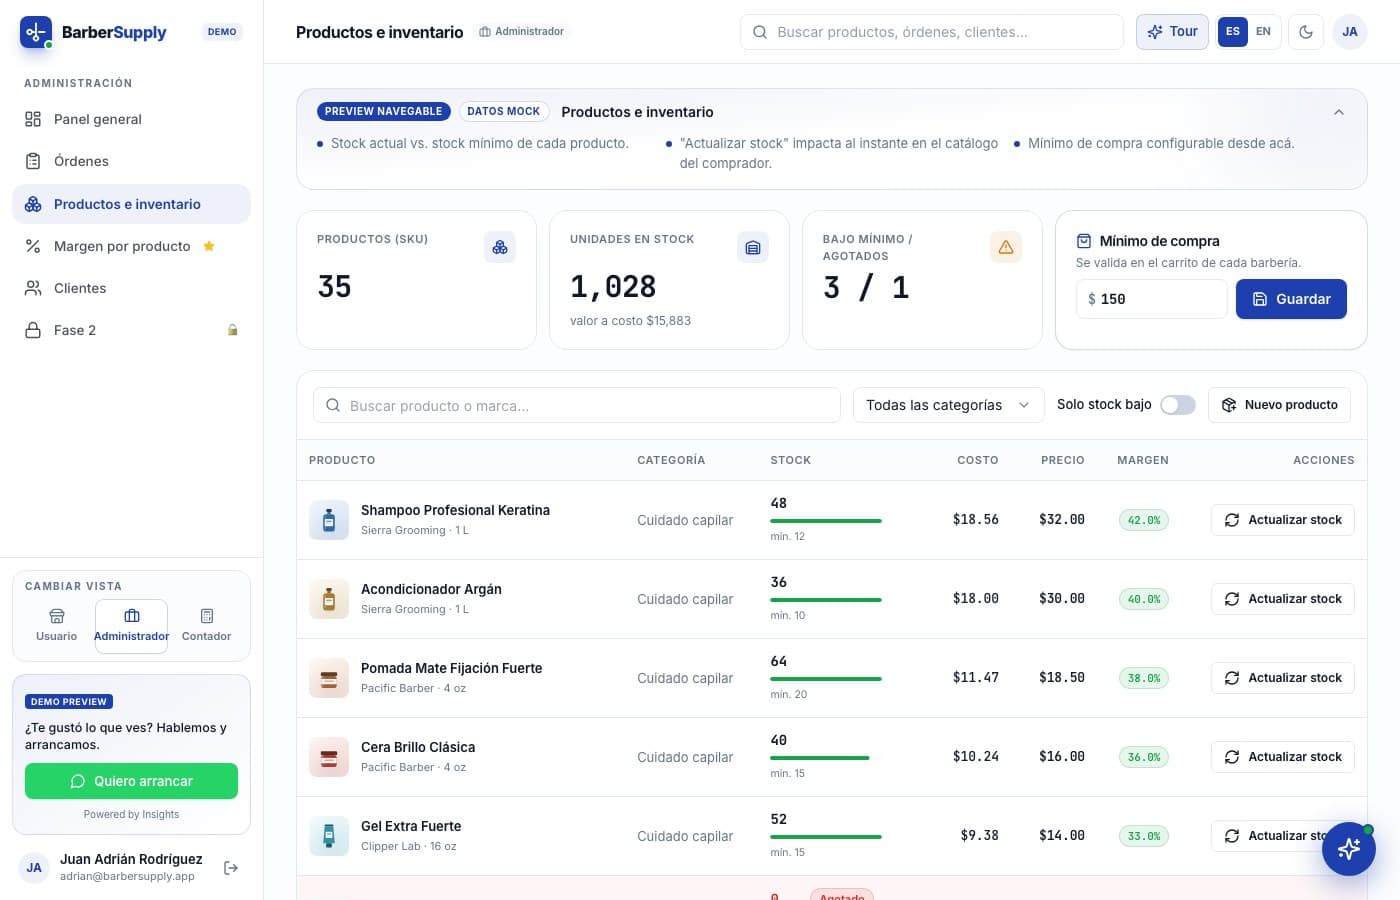Image resolution: width=1400 pixels, height=900 pixels.
Task: Switch view to Administrador
Action: pos(132,626)
